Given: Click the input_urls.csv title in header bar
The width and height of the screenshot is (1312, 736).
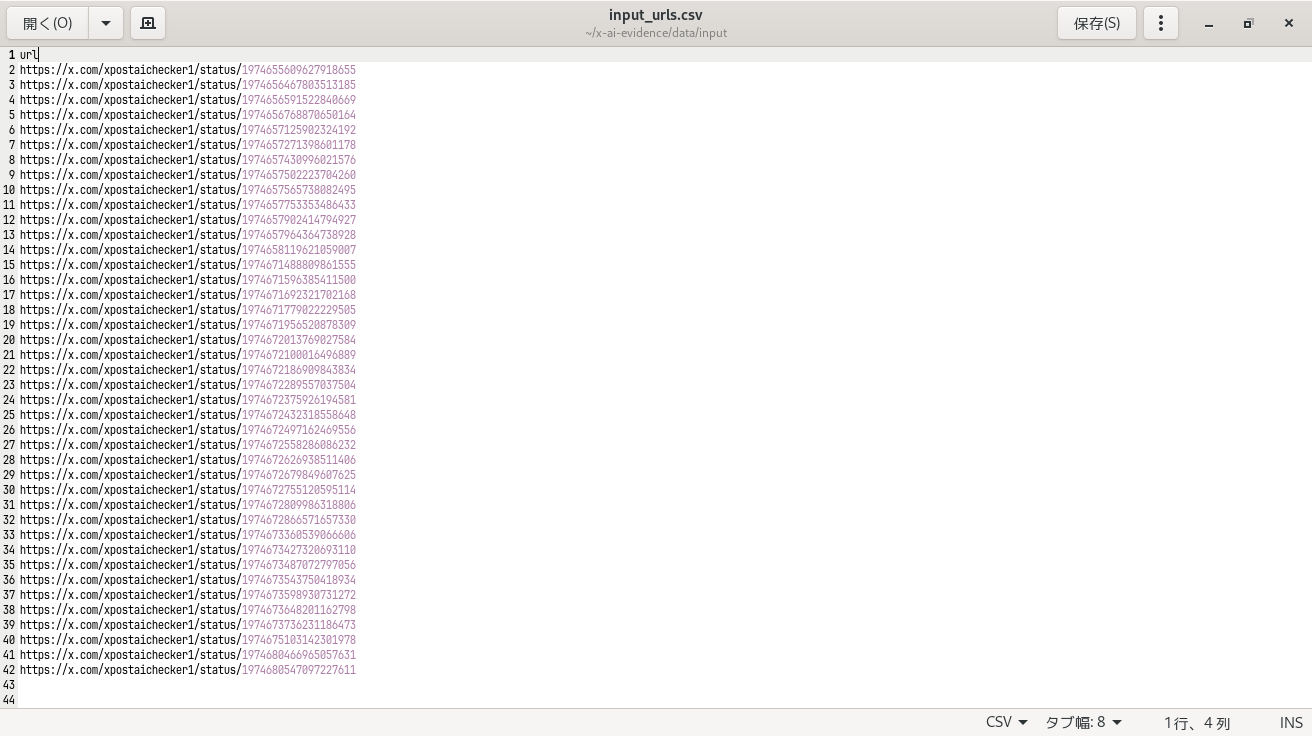Looking at the screenshot, I should click(x=655, y=15).
